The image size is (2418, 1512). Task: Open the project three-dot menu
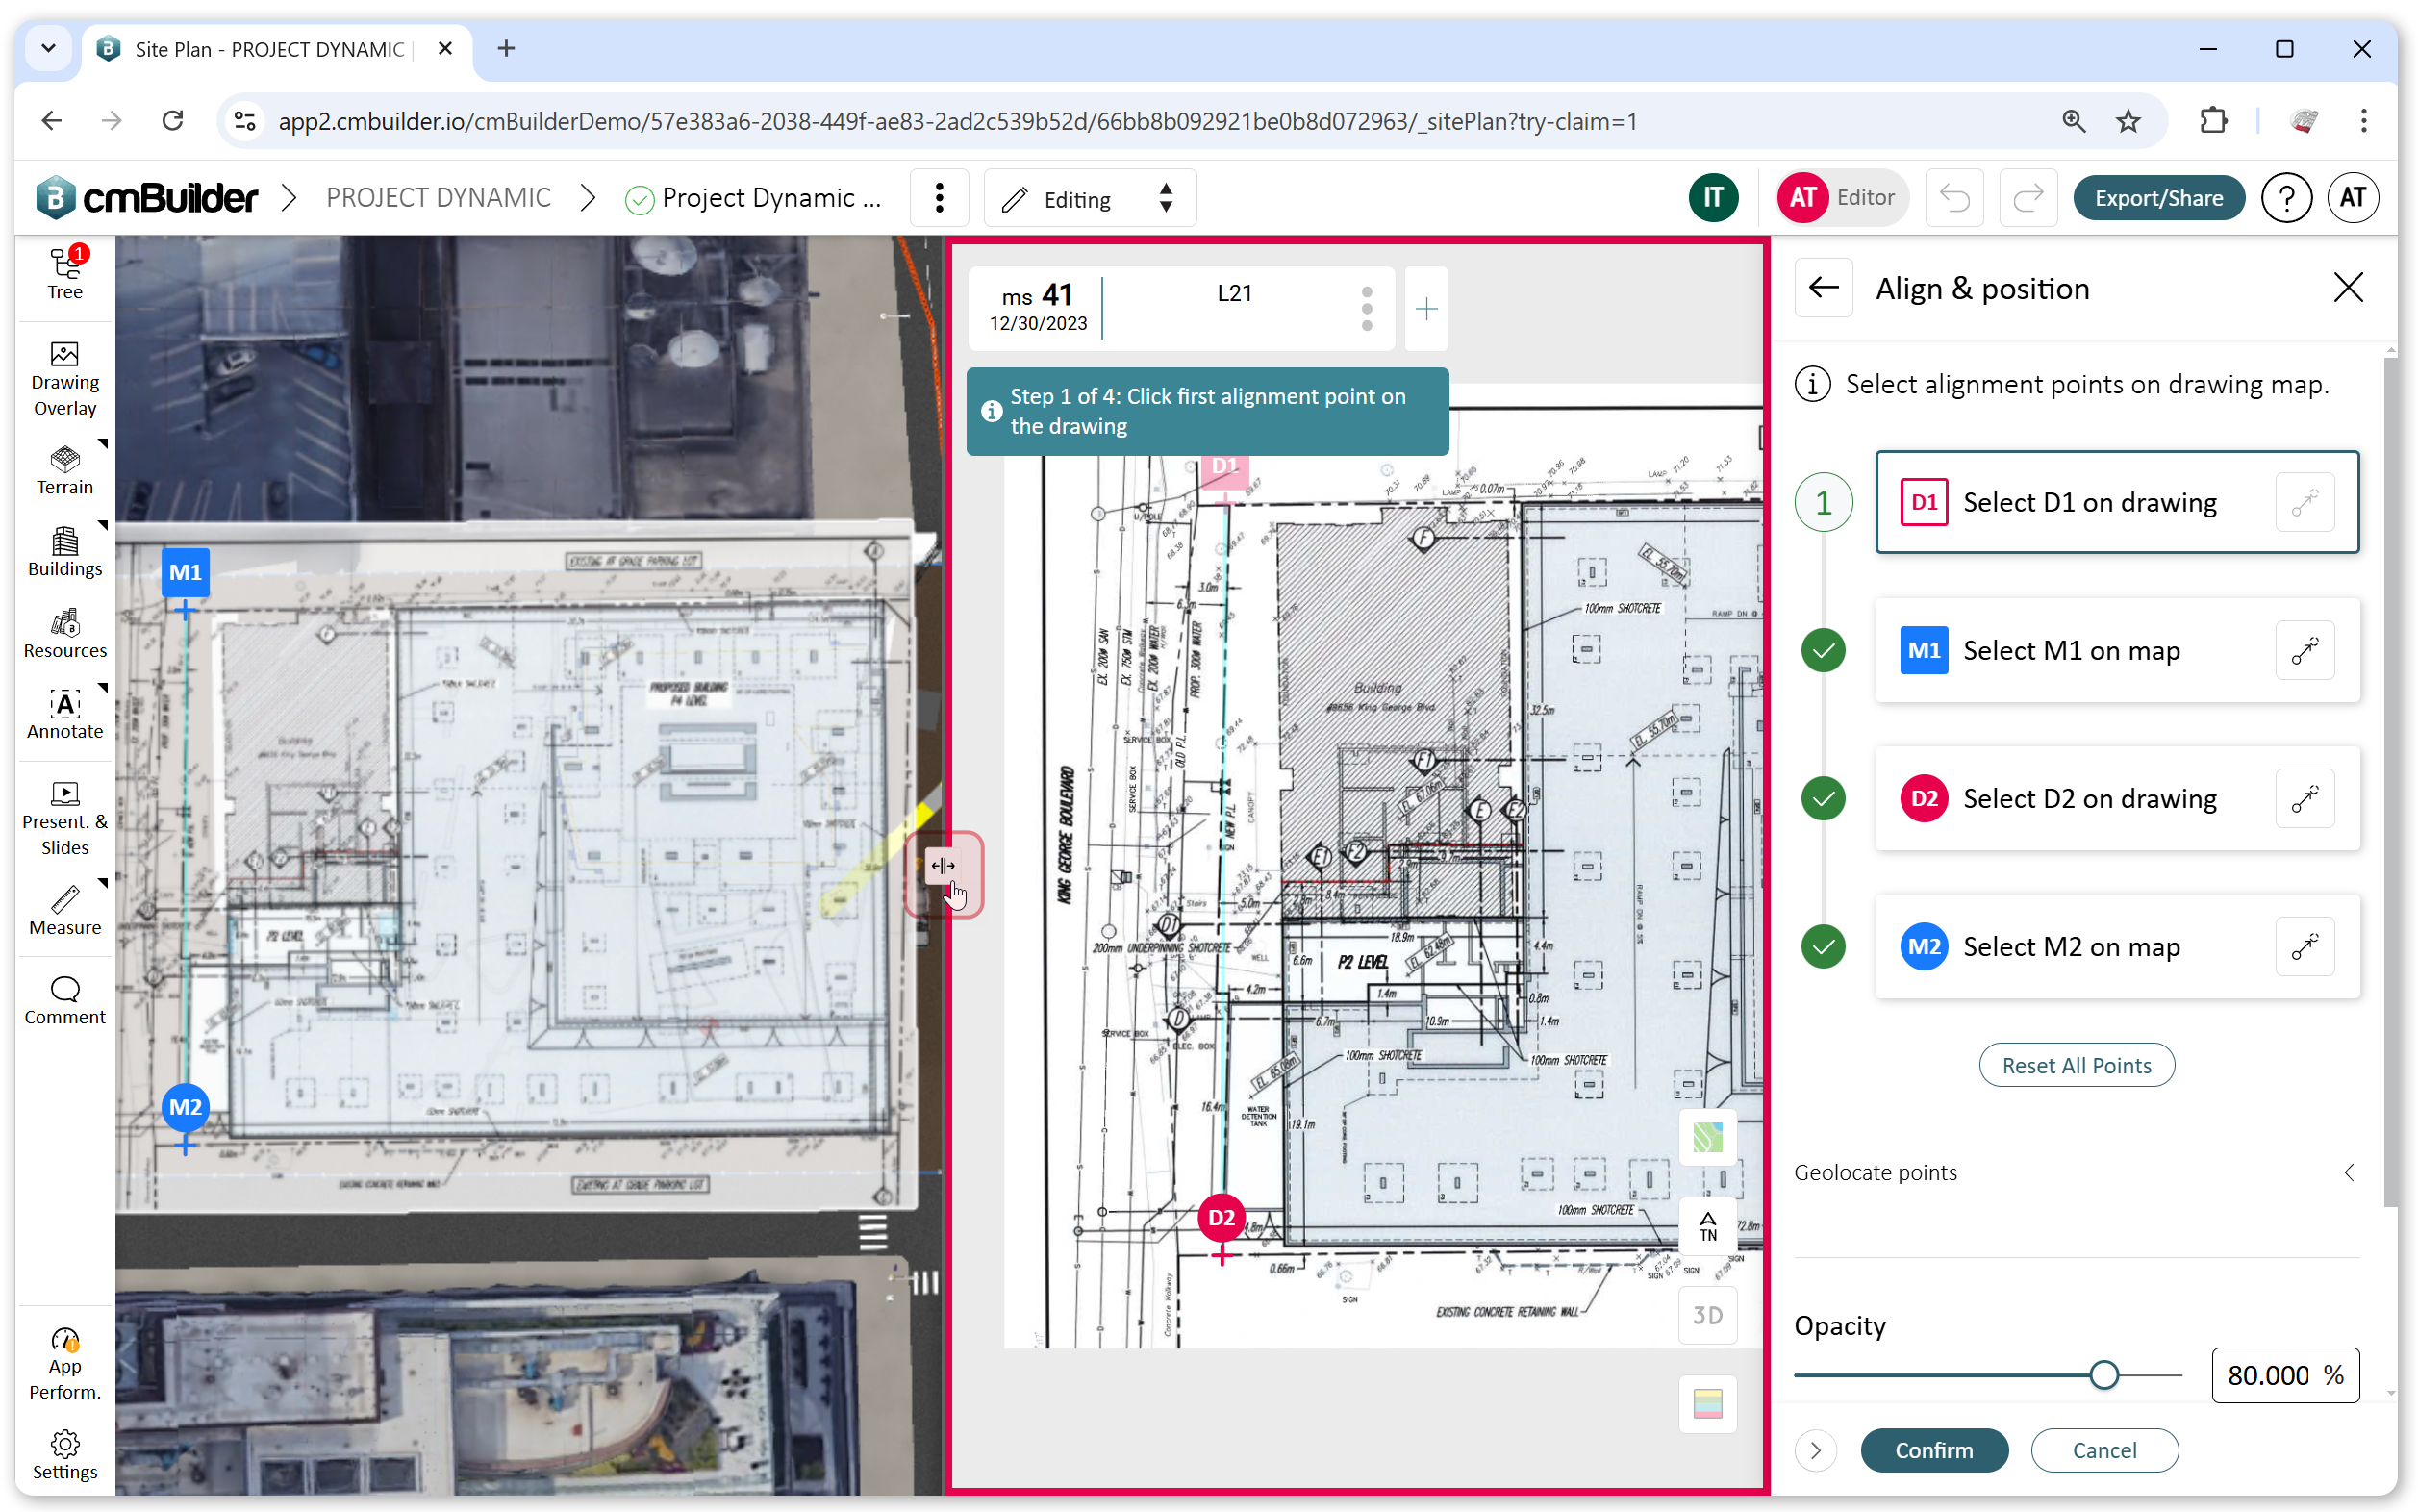pyautogui.click(x=939, y=198)
